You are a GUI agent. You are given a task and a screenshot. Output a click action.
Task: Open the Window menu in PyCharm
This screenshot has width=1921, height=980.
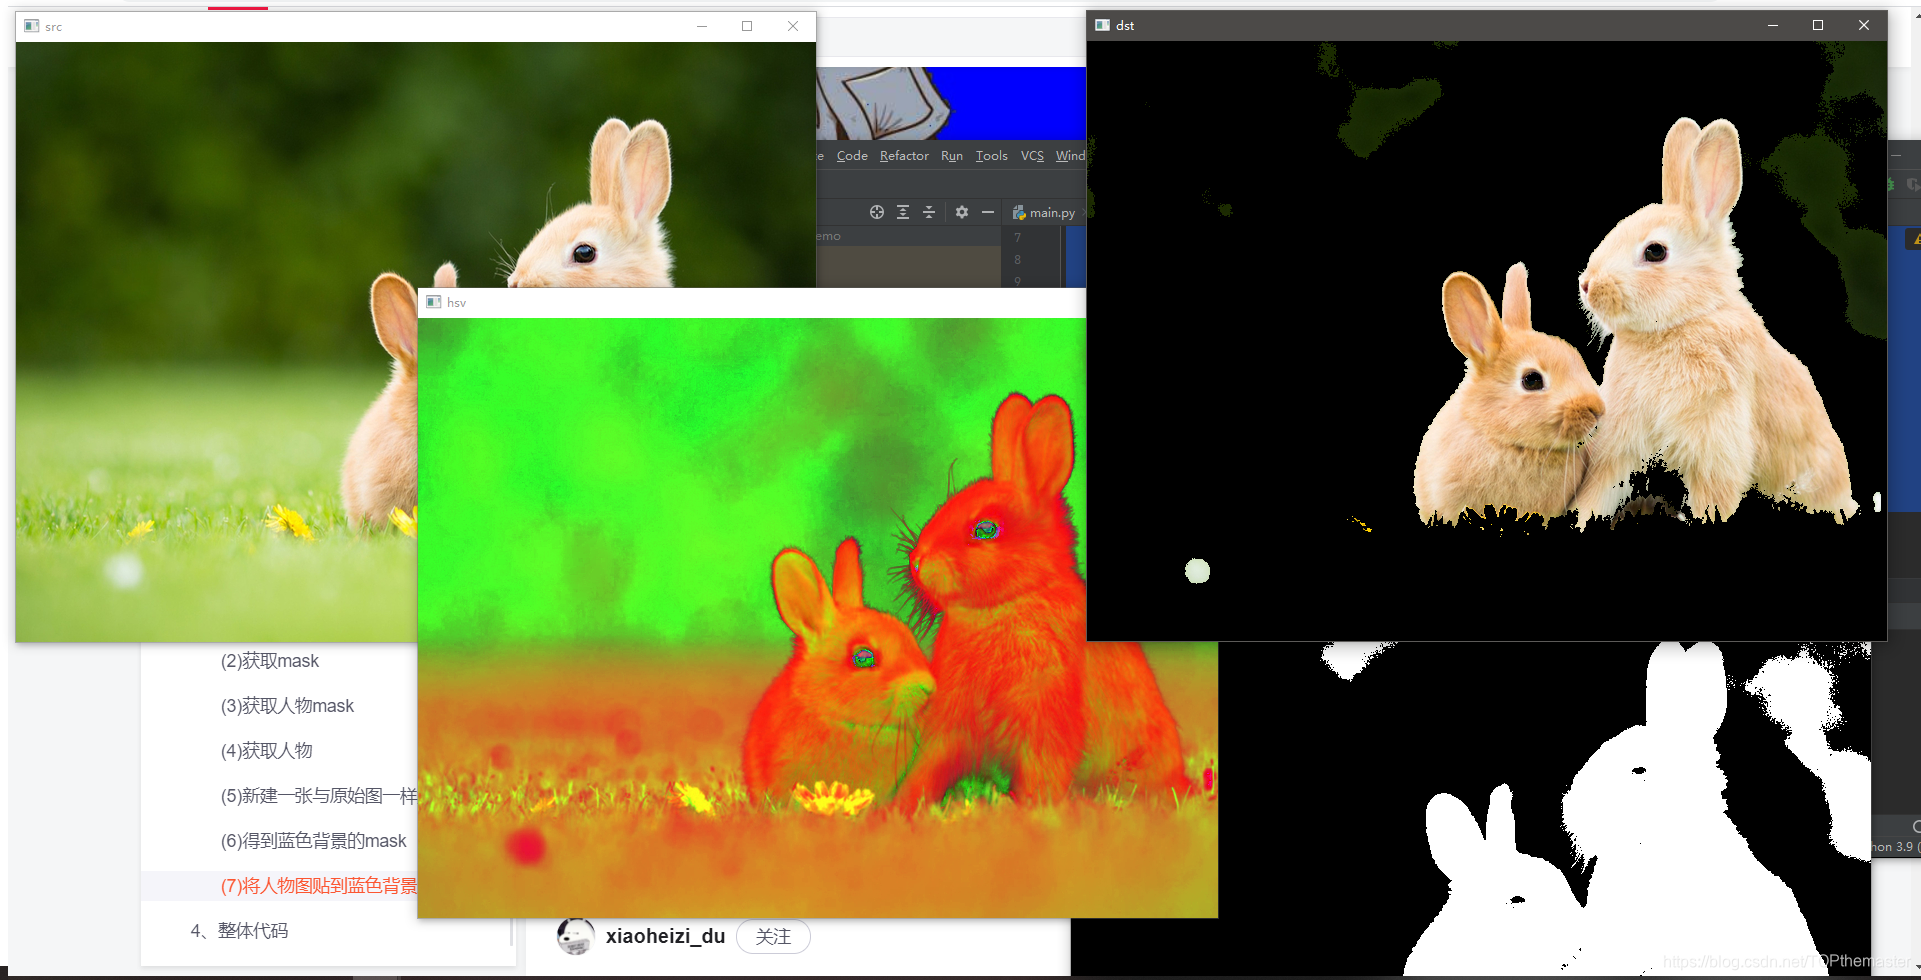point(1070,156)
